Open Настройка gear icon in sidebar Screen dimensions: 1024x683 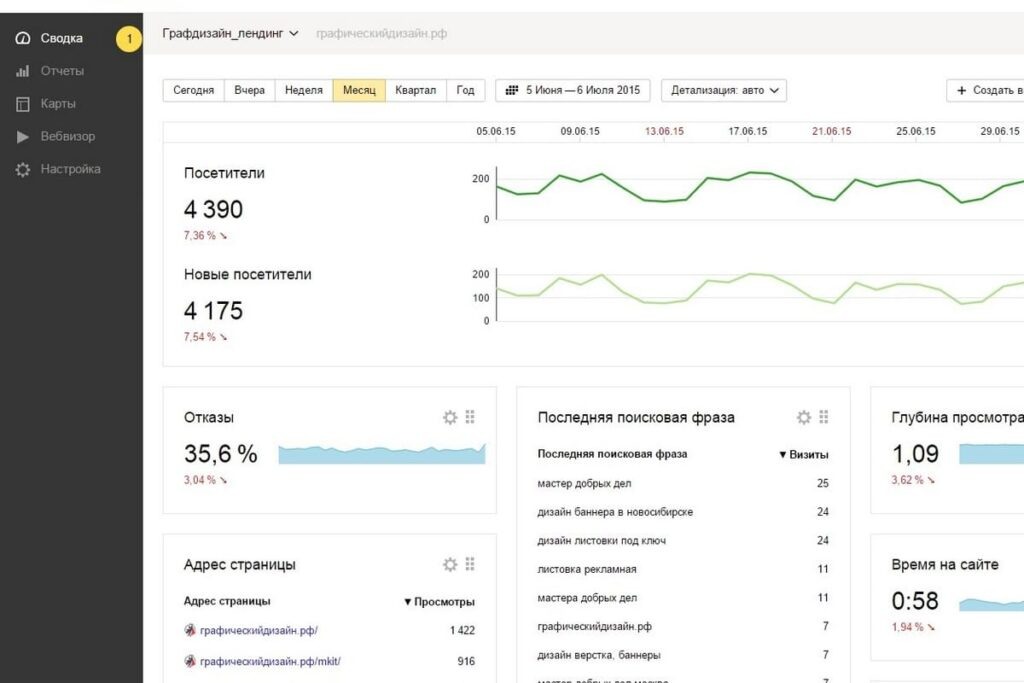[23, 169]
